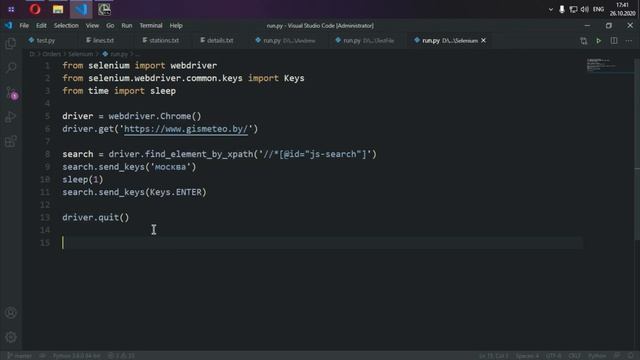Click the volume icon in system tray
This screenshot has height=360, width=640.
(584, 9)
